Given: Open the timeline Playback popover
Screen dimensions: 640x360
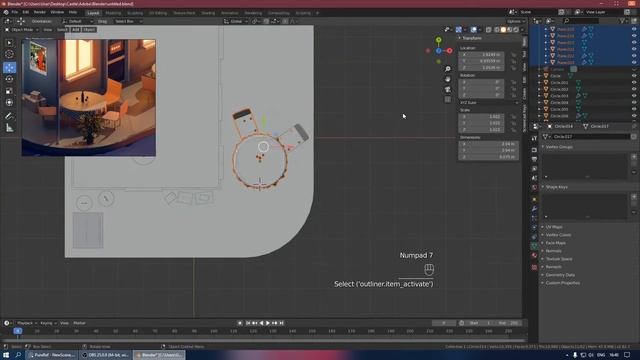Looking at the screenshot, I should click(x=26, y=323).
